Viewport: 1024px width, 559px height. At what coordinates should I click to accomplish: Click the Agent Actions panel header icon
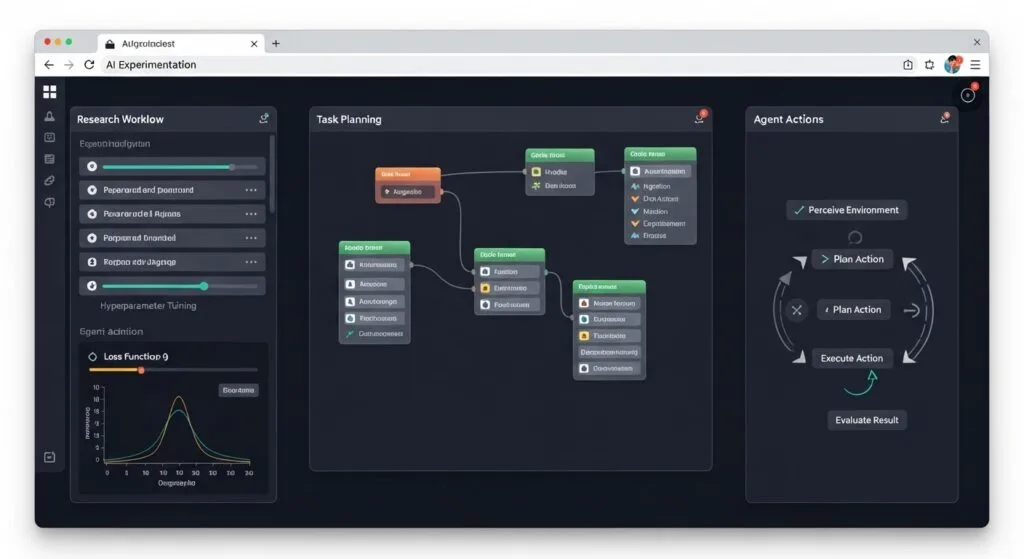point(944,118)
